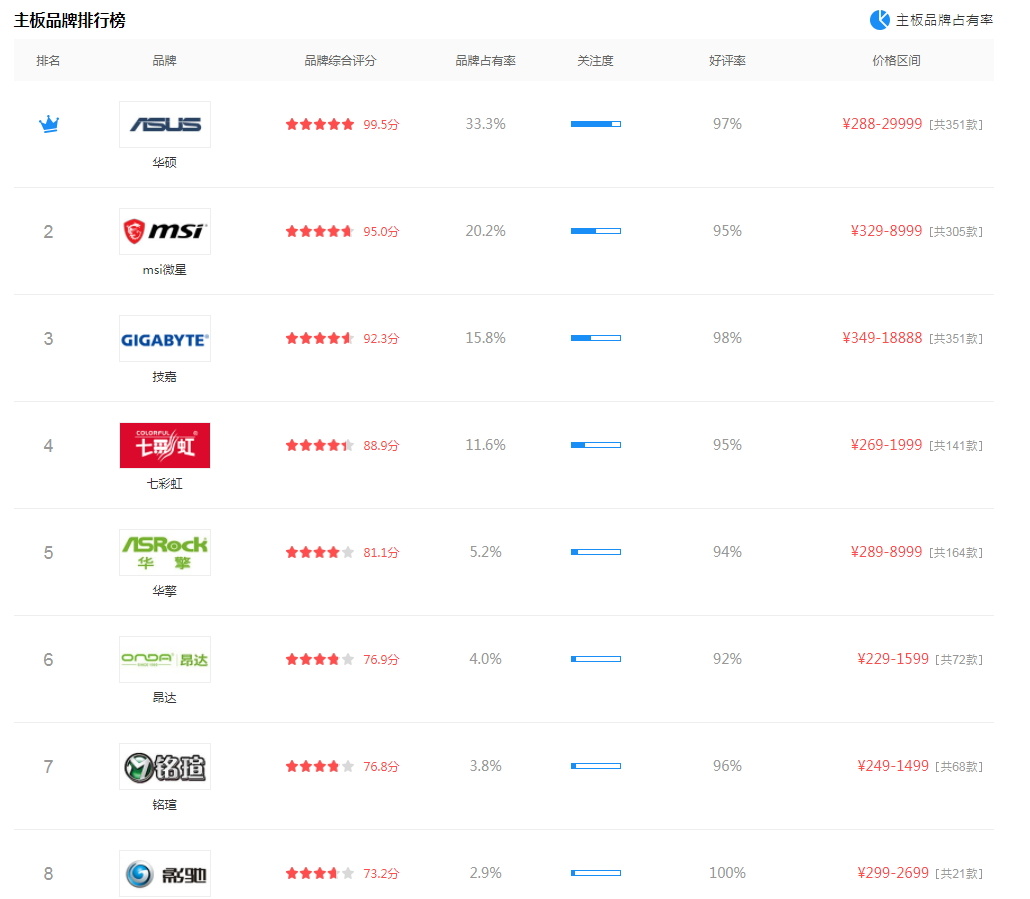Screen dimensions: 1030x899
Task: Open the 主板品牌占有率 link
Action: (944, 20)
